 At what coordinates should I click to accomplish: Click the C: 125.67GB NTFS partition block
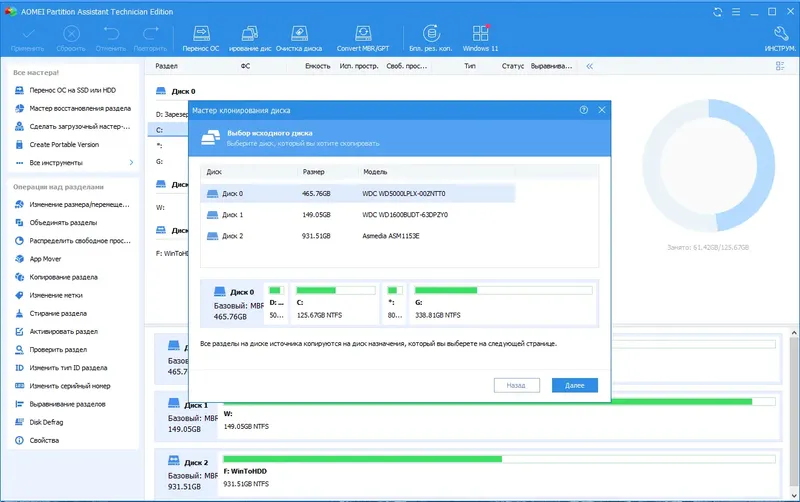335,304
